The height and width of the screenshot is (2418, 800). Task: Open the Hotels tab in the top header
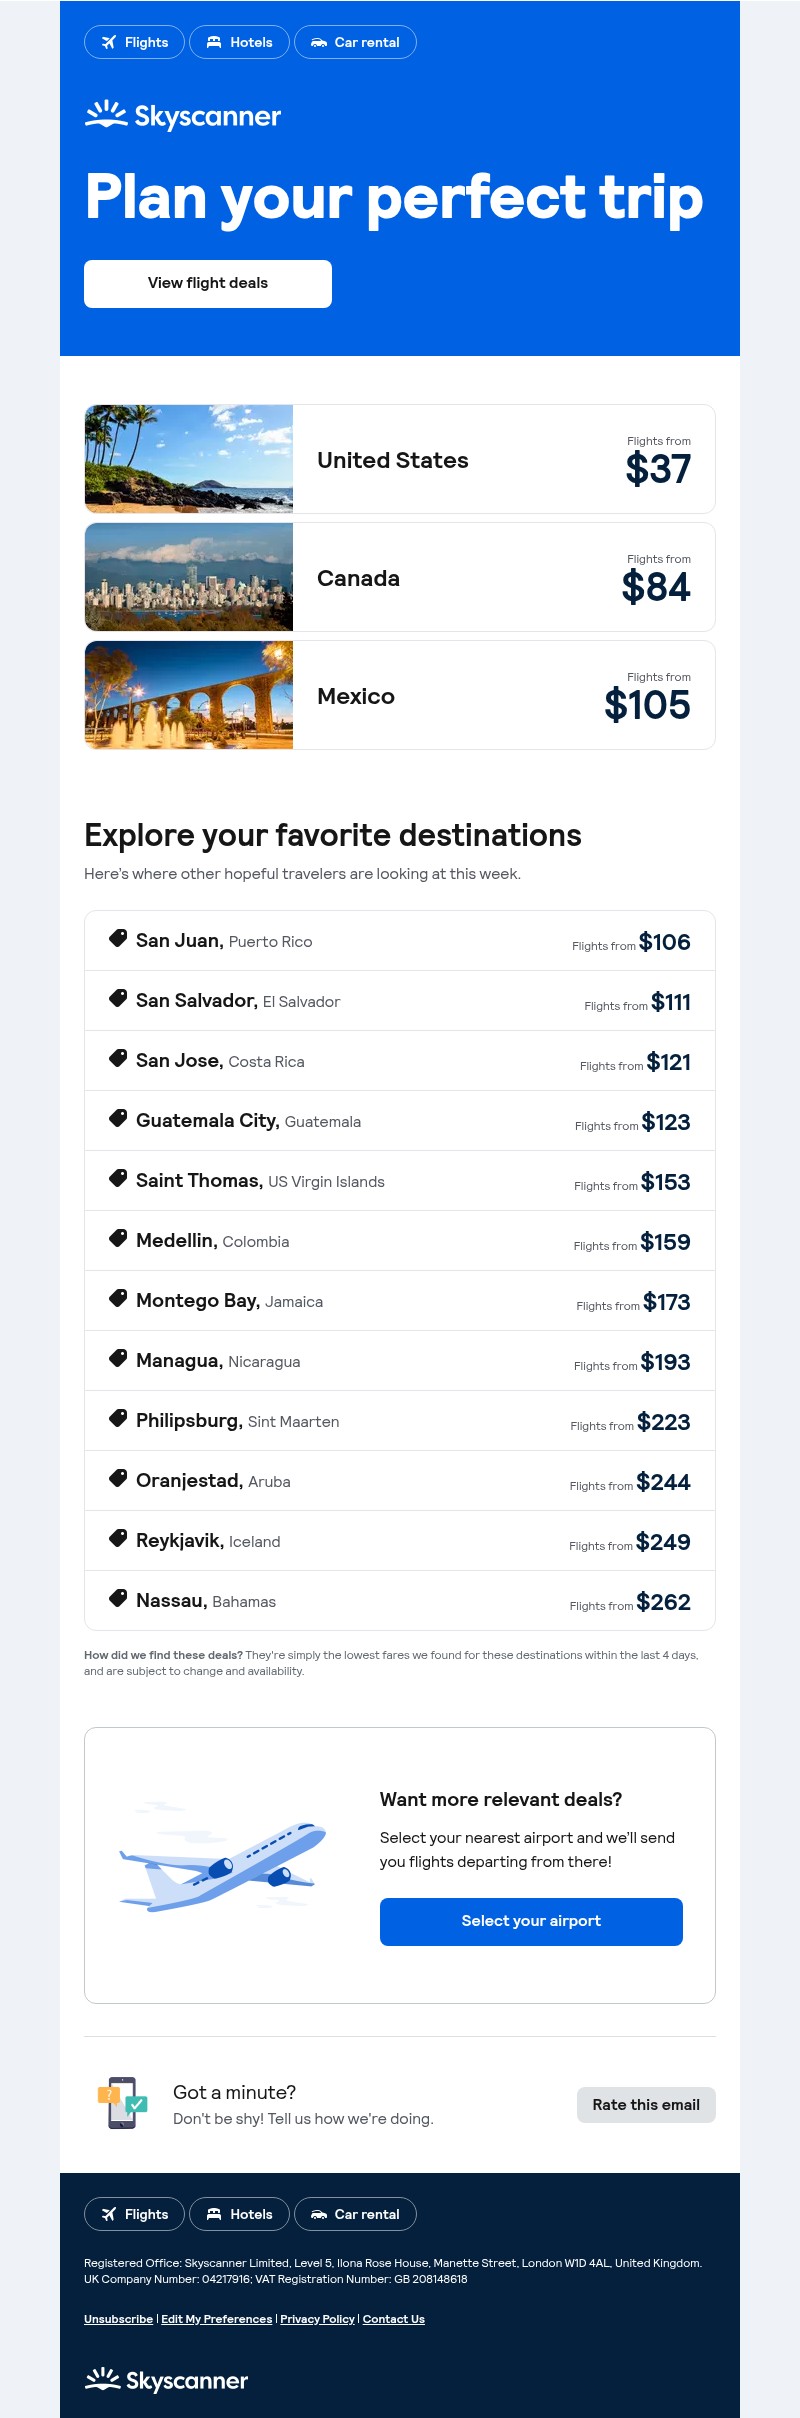[x=239, y=42]
